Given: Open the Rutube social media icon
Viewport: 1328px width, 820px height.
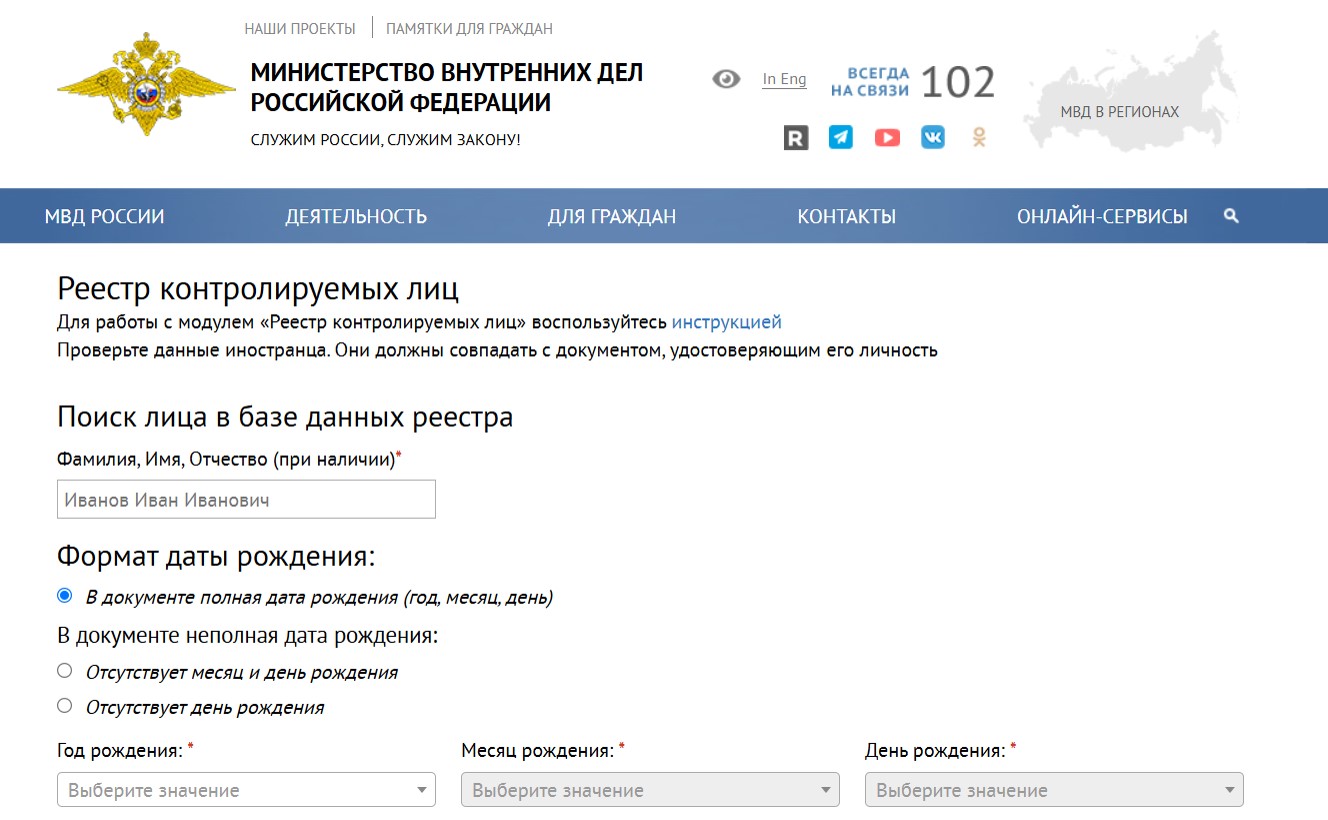Looking at the screenshot, I should pos(795,138).
